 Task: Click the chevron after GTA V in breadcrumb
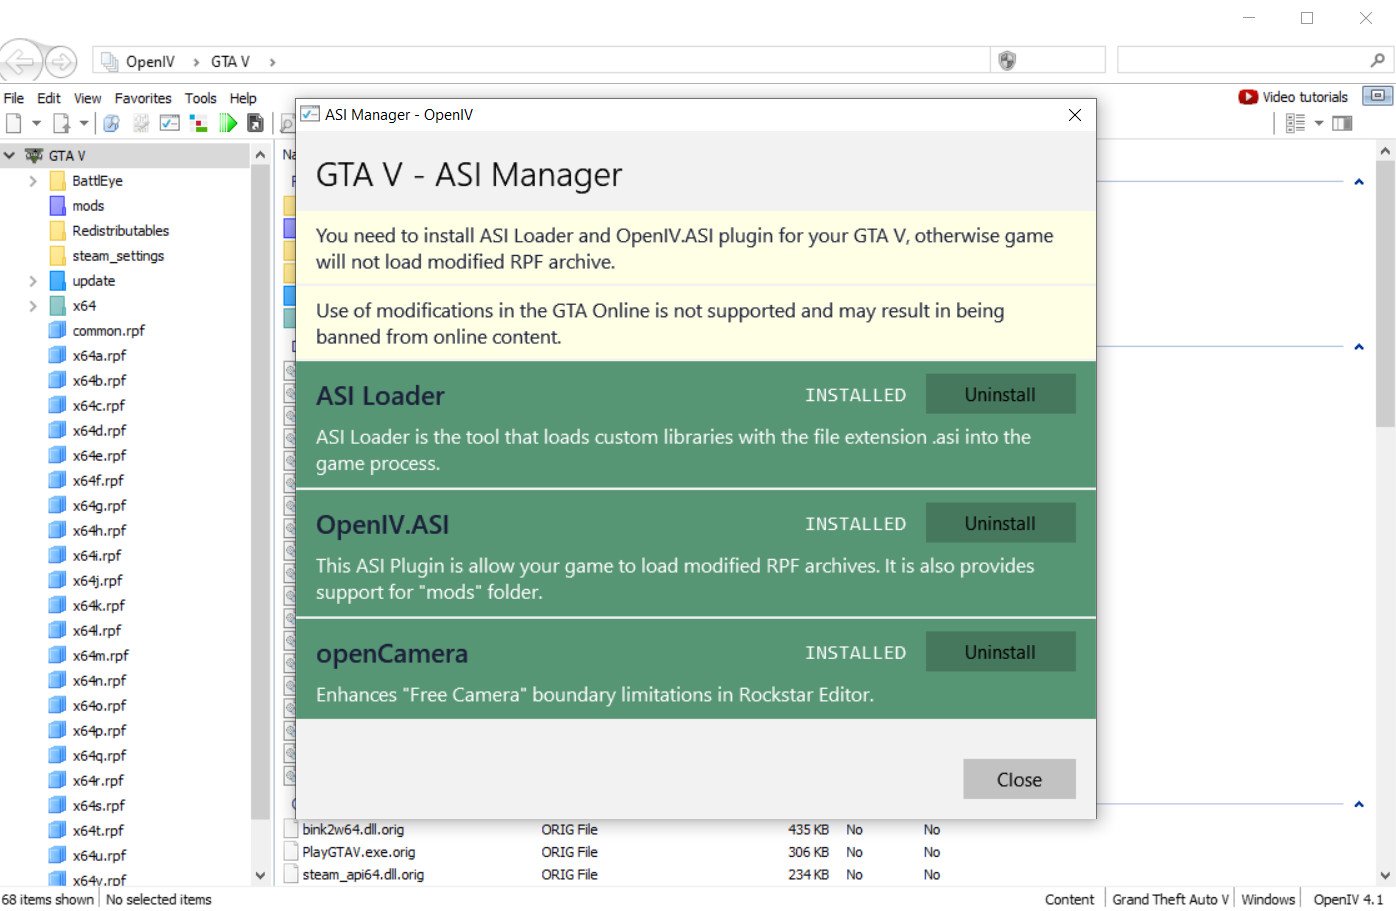tap(272, 62)
